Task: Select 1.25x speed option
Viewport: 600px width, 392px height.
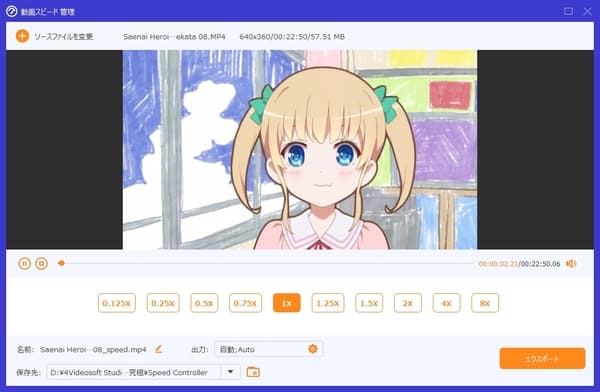Action: (x=328, y=303)
